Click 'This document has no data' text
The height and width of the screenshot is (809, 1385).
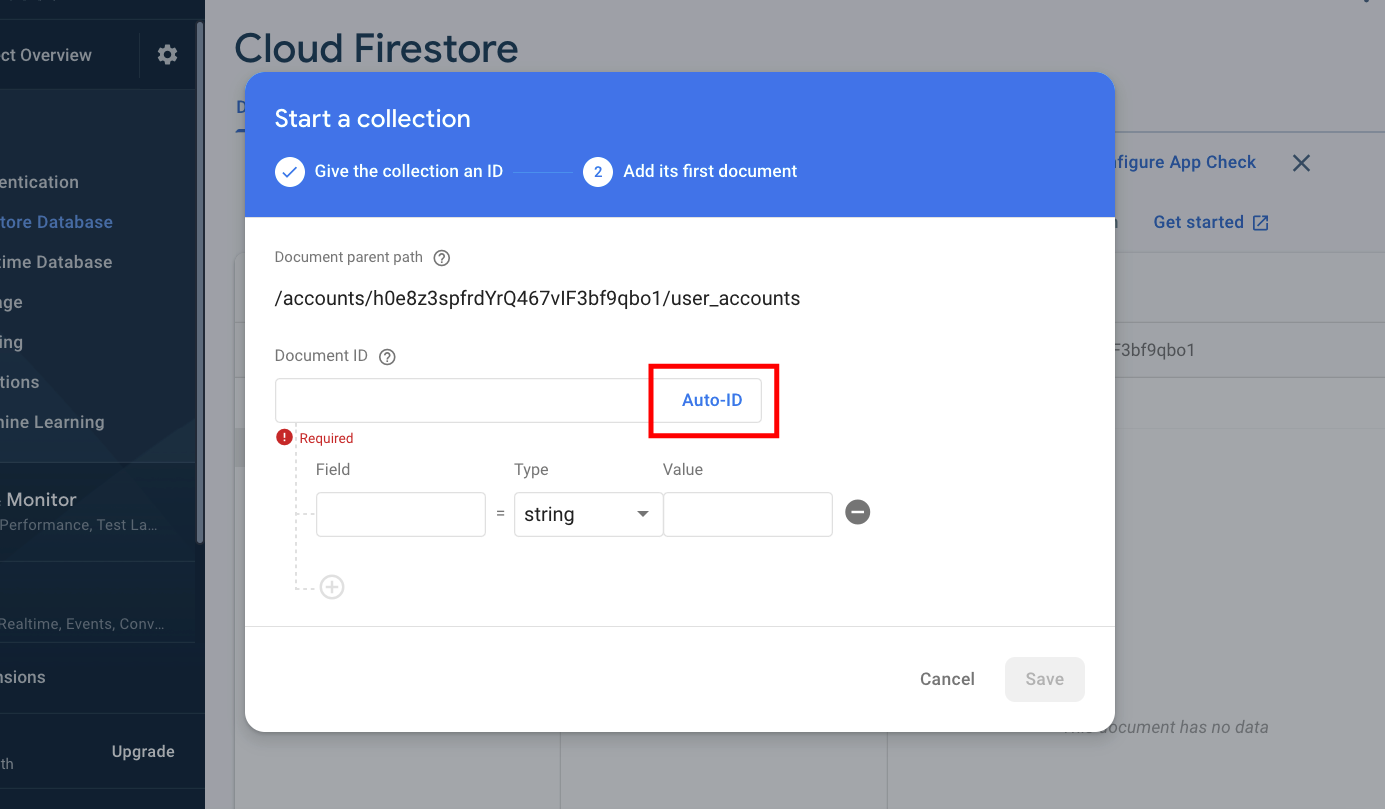(1167, 727)
